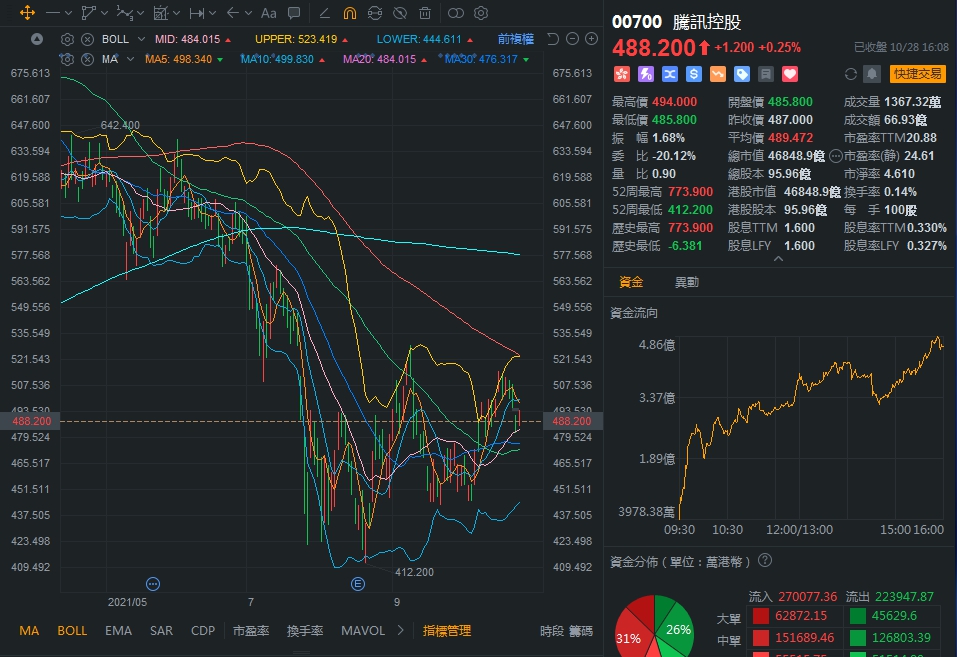The width and height of the screenshot is (957, 657).
Task: Open BOLL indicator settings gear
Action: coord(67,39)
